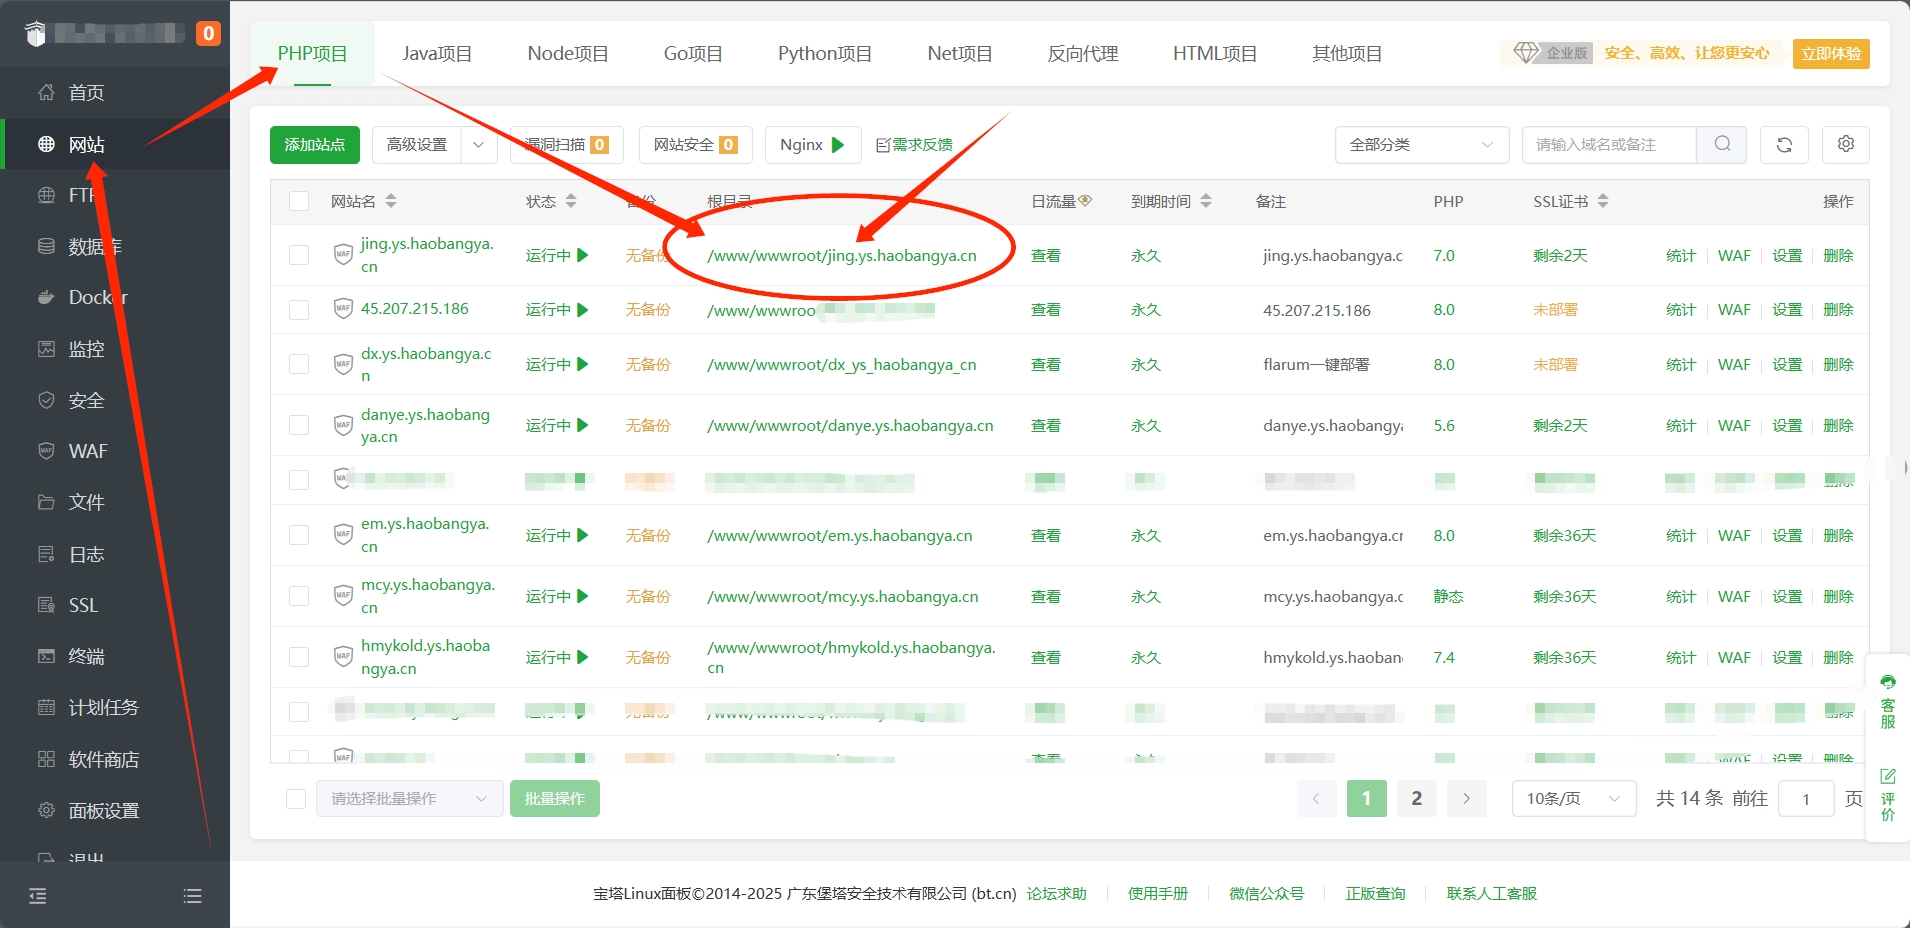Click the WAF shield icon beside 45.207.215.186

pos(343,308)
